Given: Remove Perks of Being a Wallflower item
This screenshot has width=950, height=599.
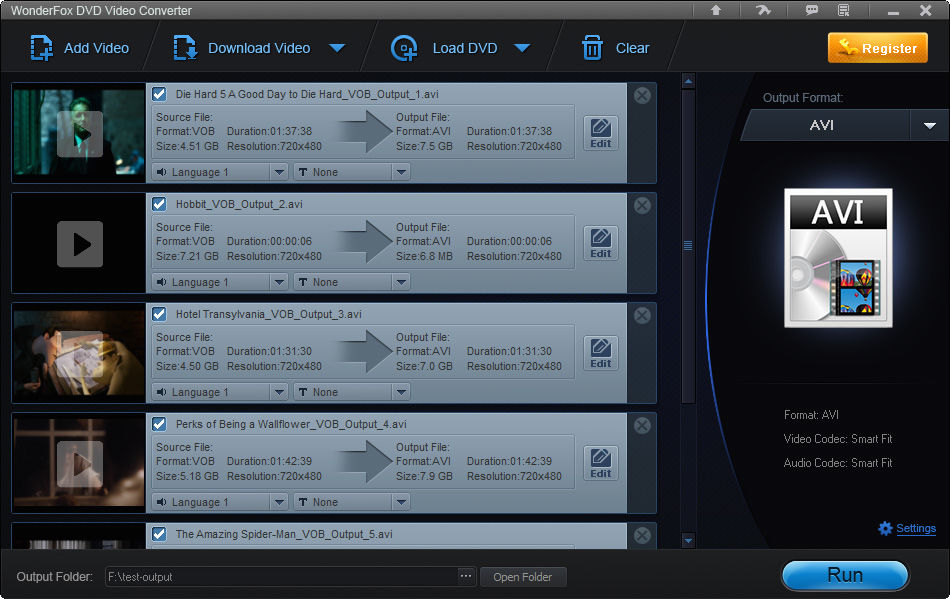Looking at the screenshot, I should pos(642,426).
